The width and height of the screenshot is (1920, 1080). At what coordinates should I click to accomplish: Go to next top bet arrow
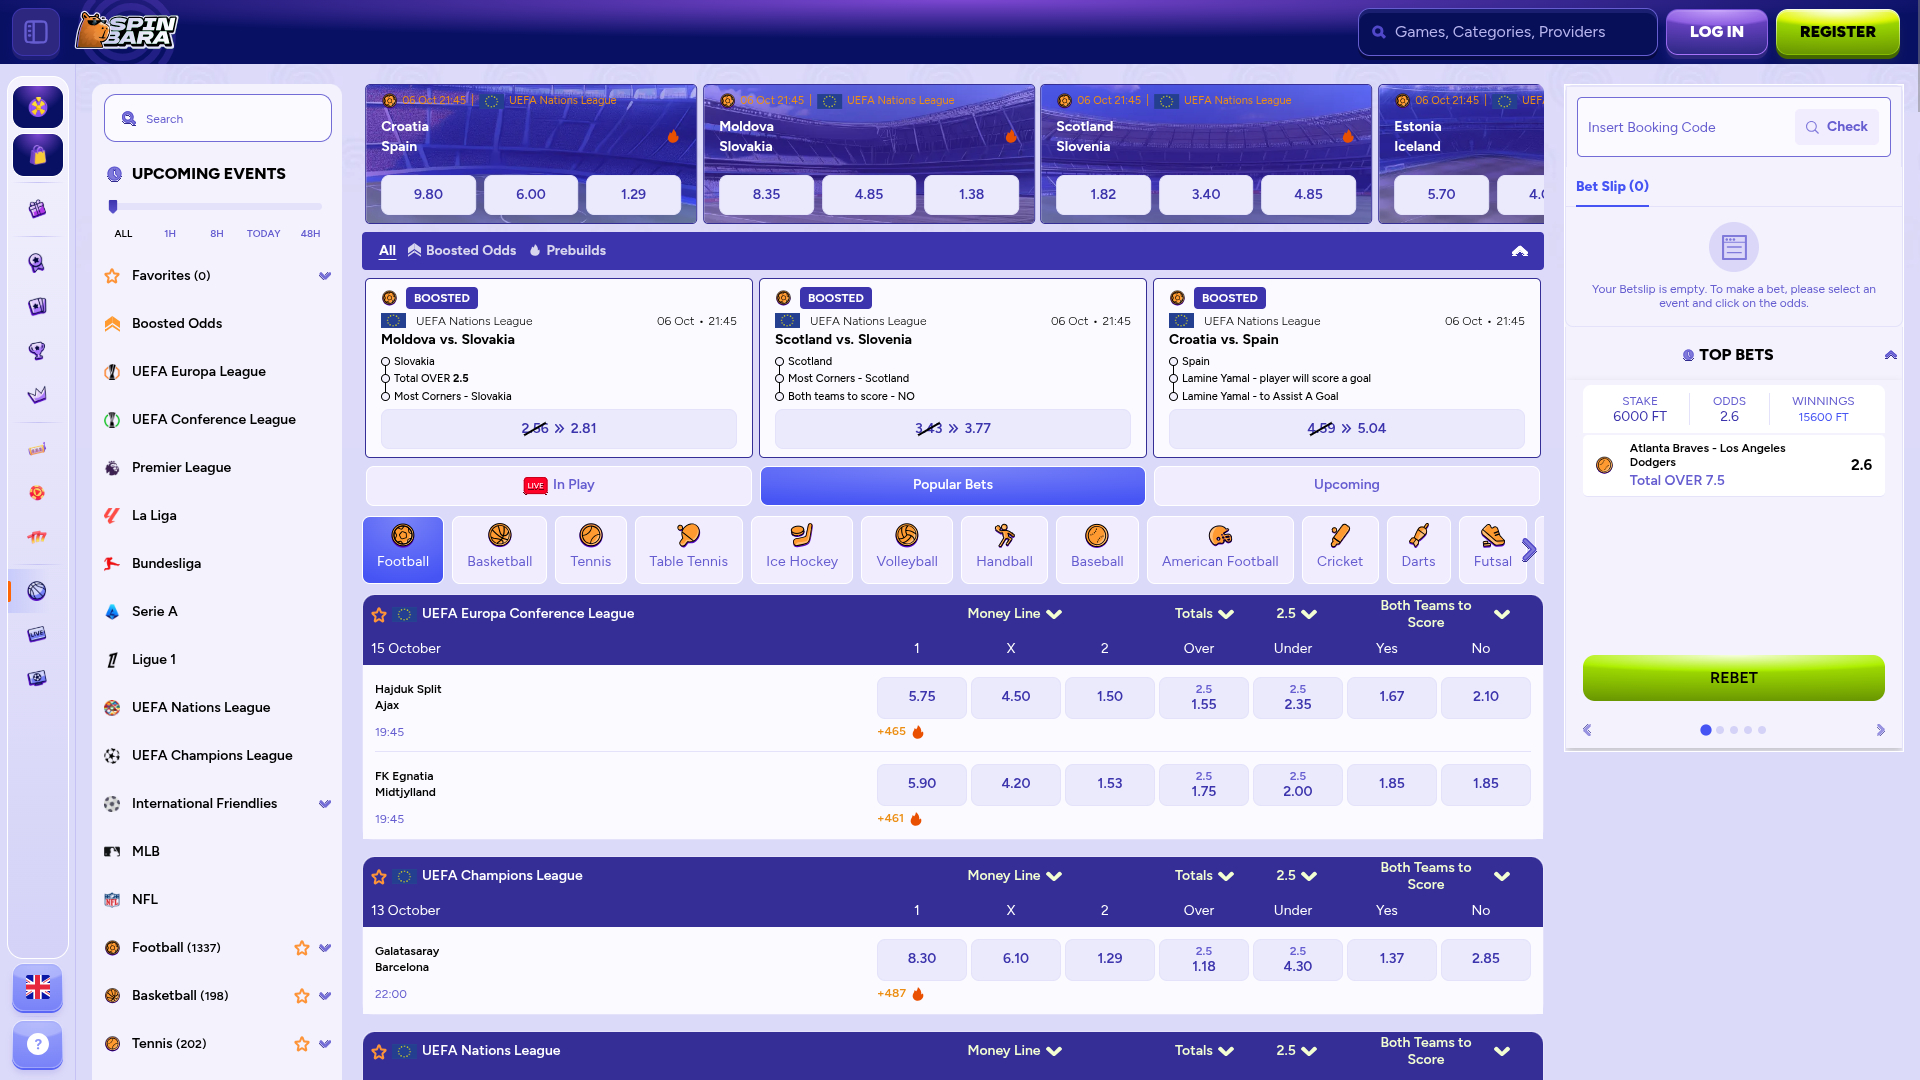coord(1880,730)
